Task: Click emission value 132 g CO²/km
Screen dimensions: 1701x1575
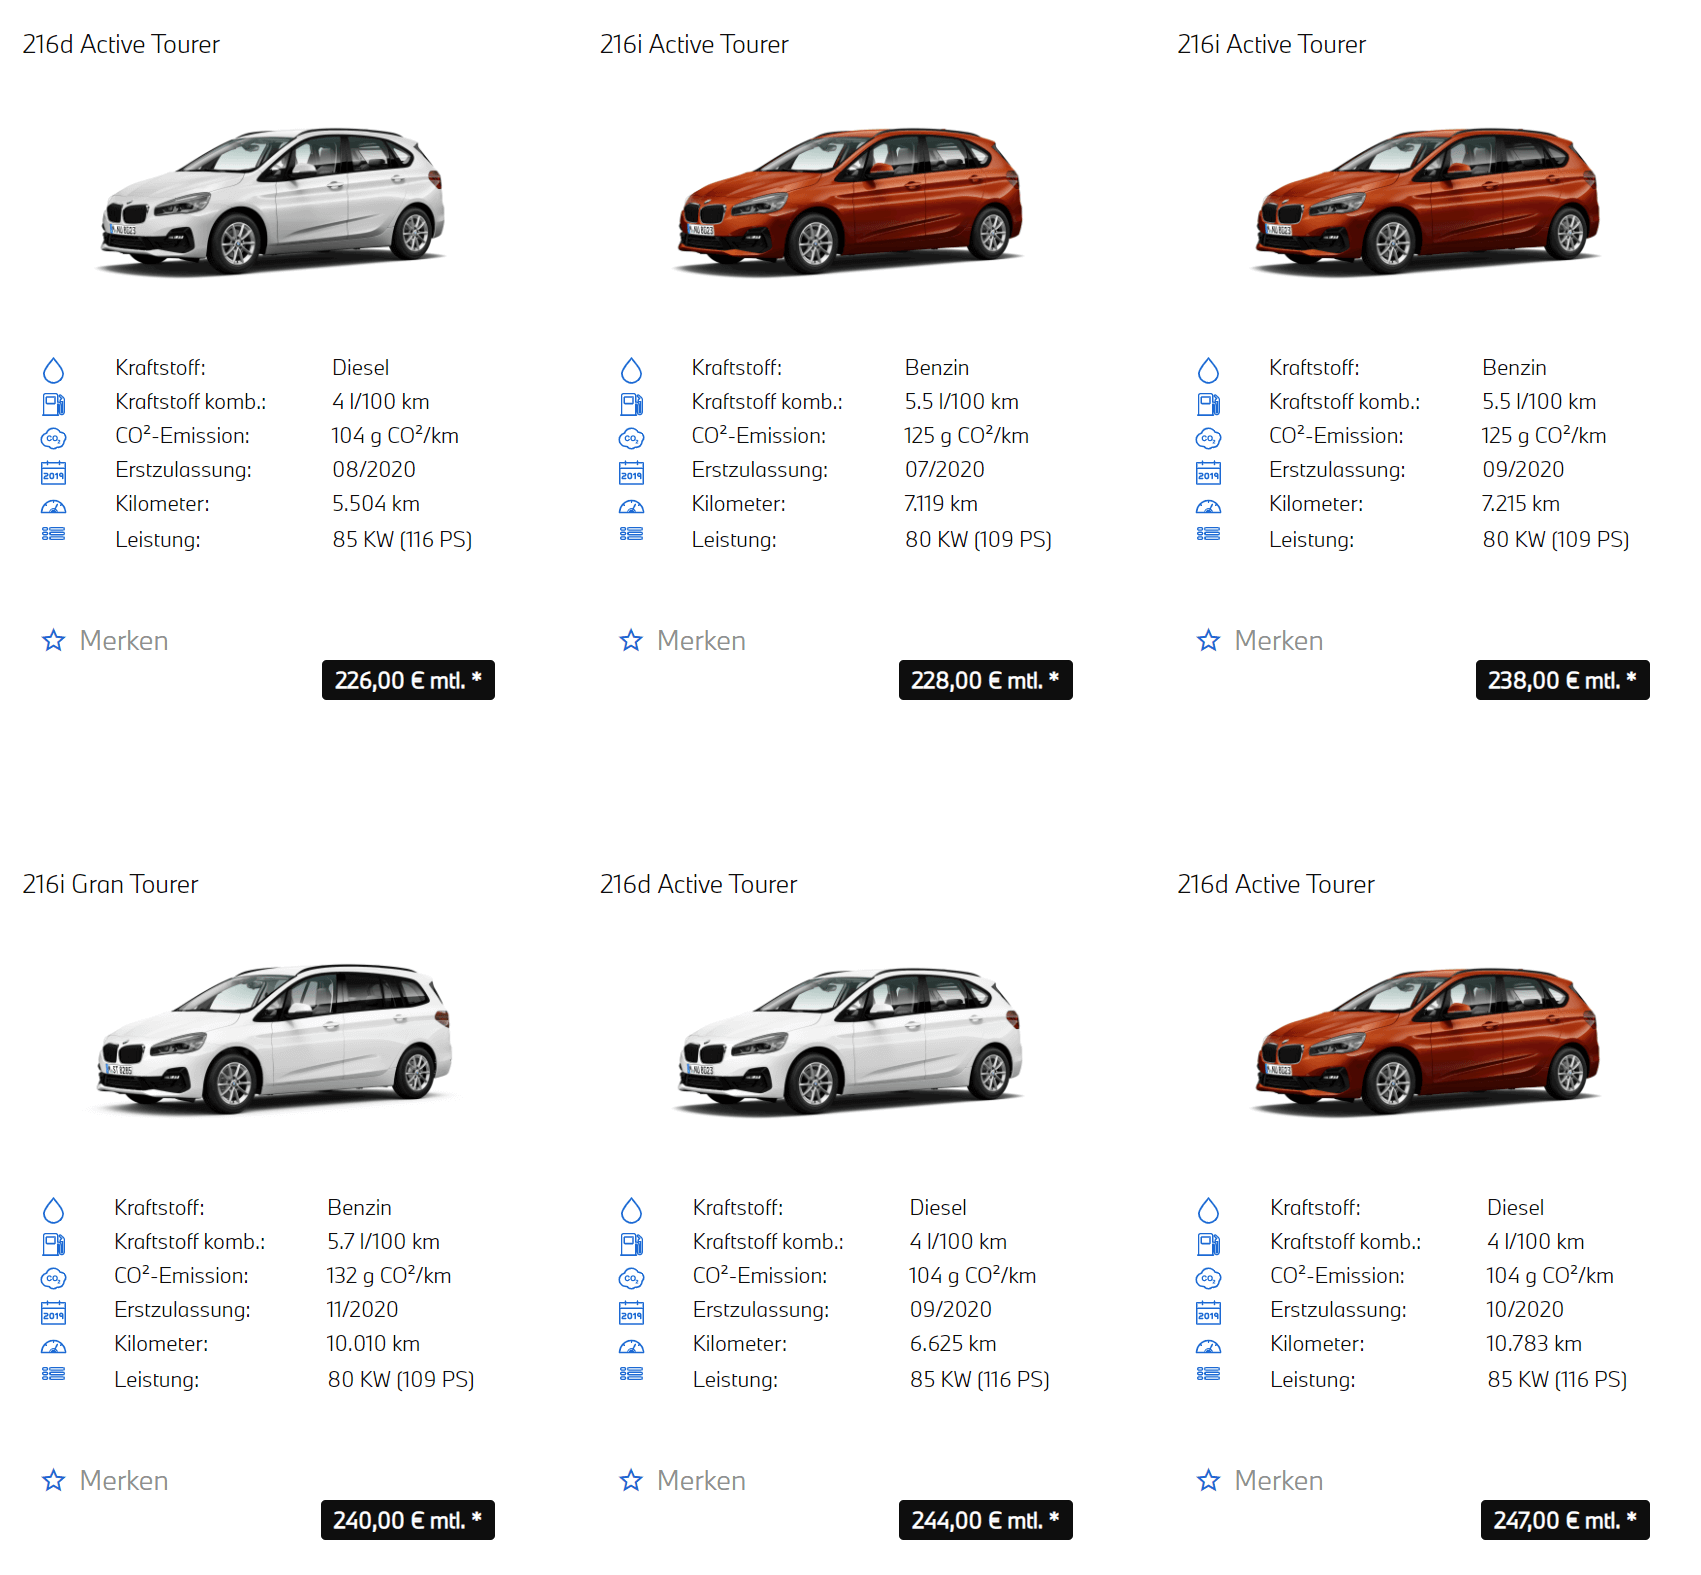Action: pos(389,1276)
